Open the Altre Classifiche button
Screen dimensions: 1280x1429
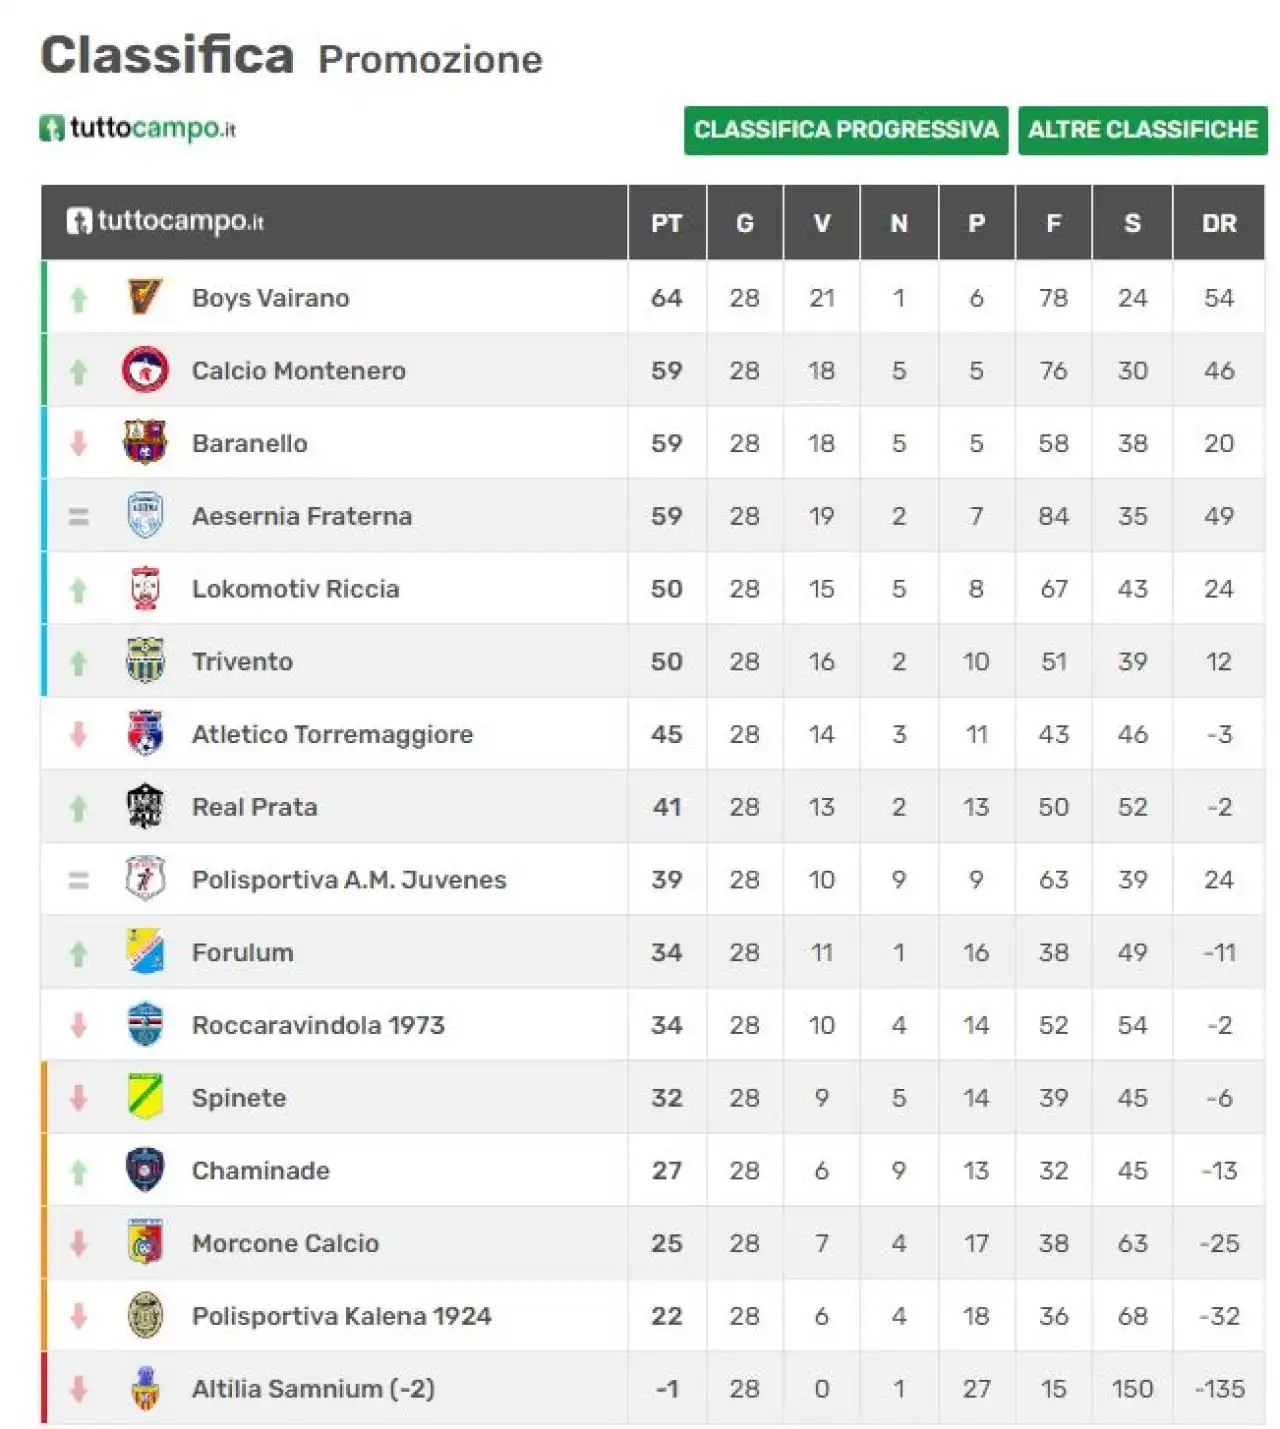pyautogui.click(x=1143, y=130)
